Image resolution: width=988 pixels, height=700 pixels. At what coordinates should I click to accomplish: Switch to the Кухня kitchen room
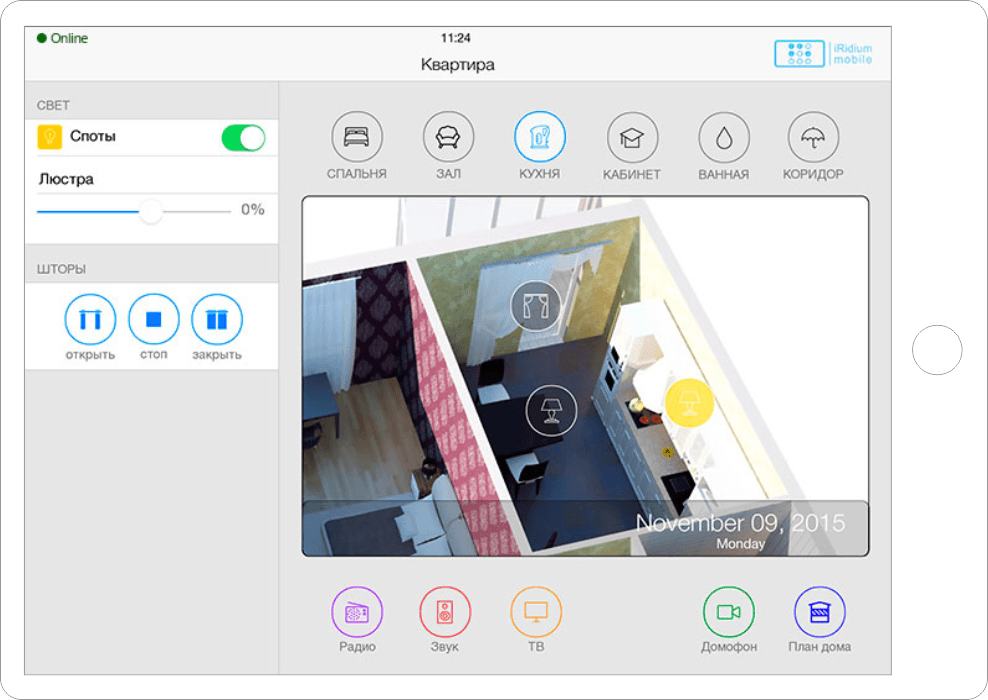point(540,137)
